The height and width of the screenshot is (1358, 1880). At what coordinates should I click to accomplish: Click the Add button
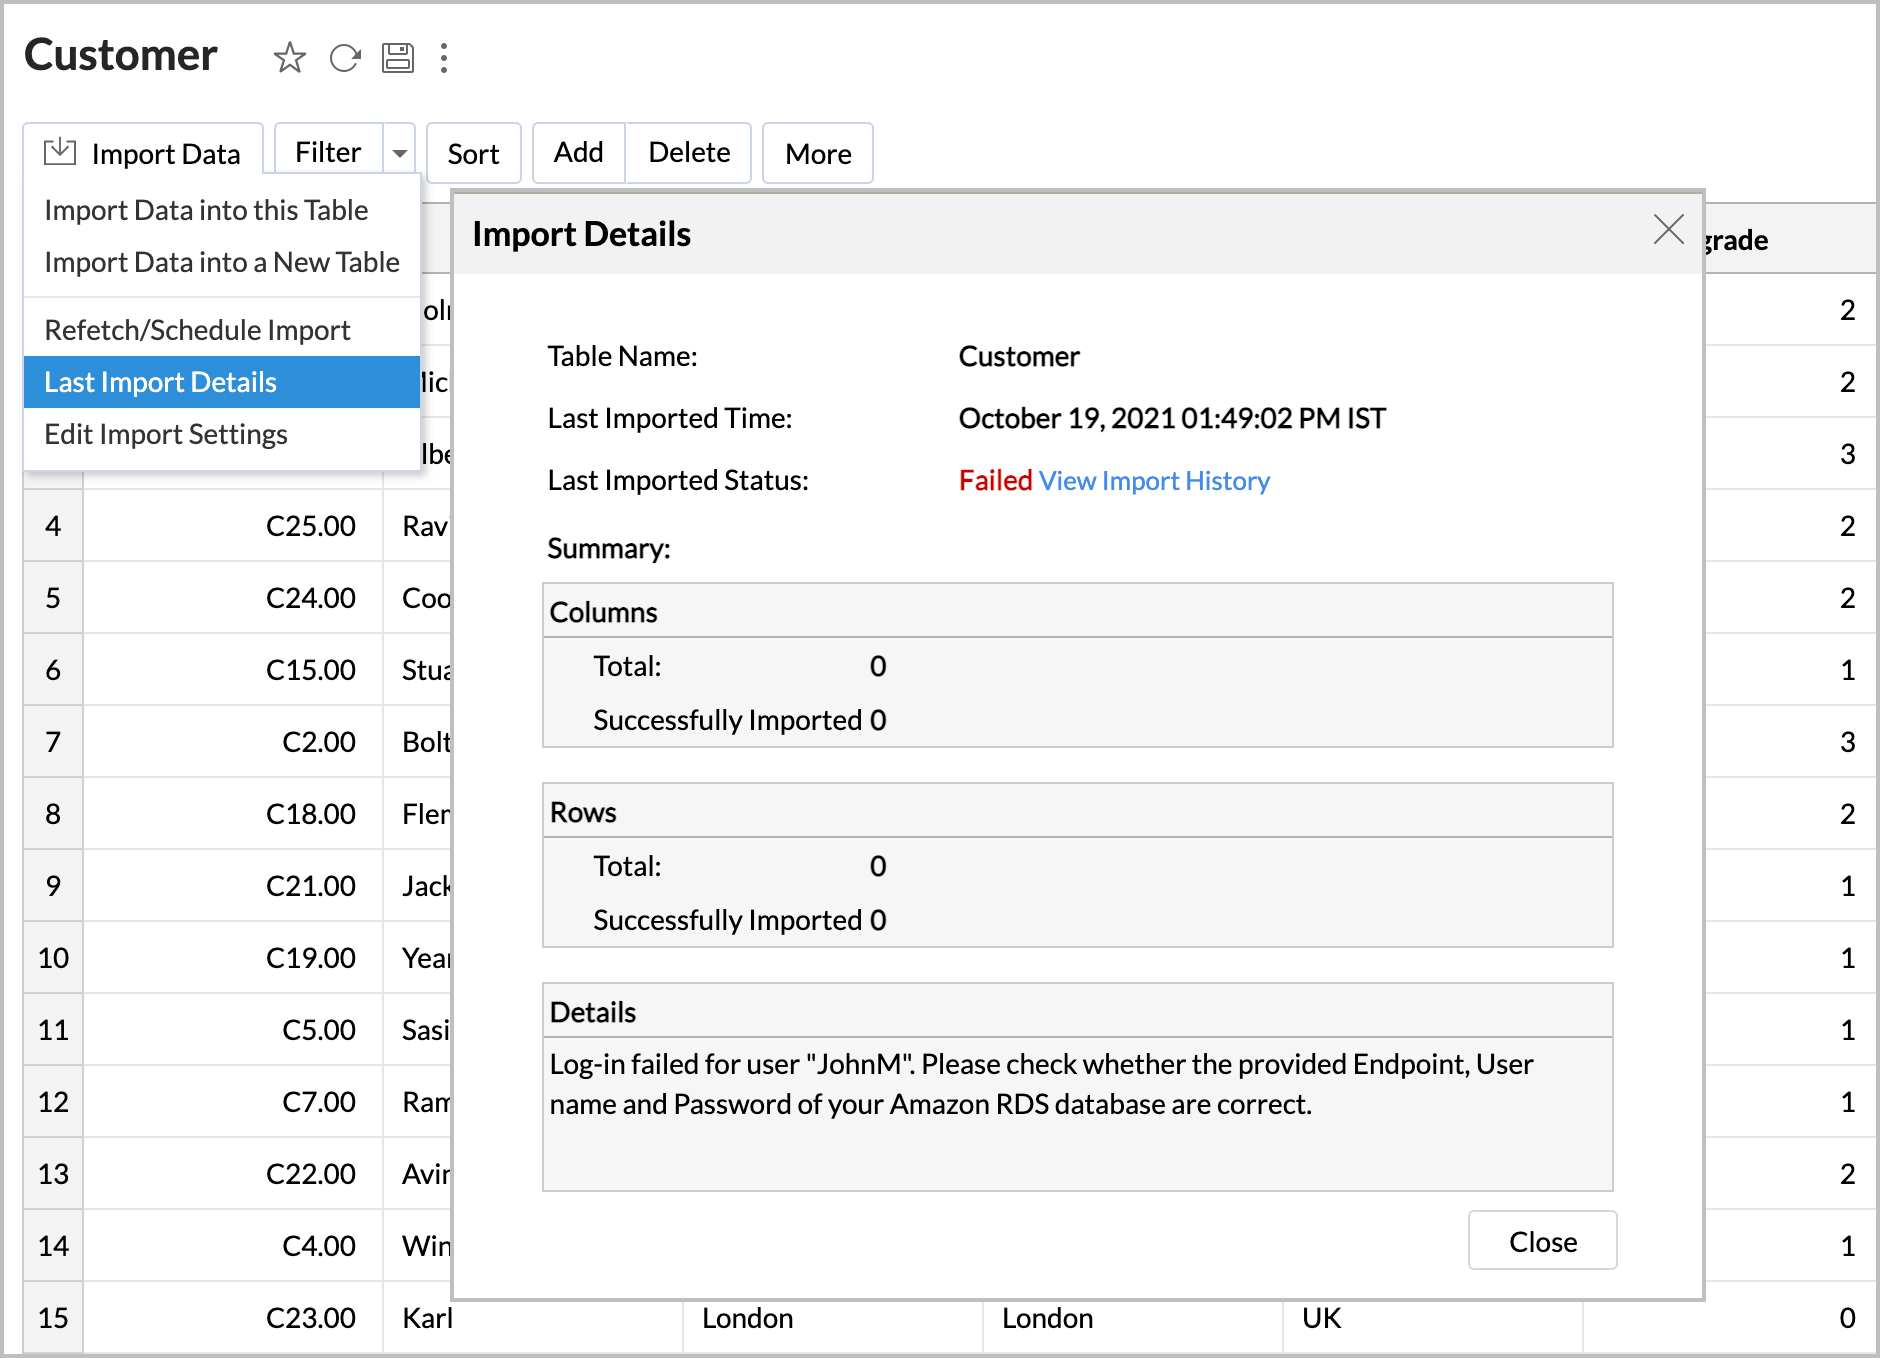pyautogui.click(x=579, y=153)
